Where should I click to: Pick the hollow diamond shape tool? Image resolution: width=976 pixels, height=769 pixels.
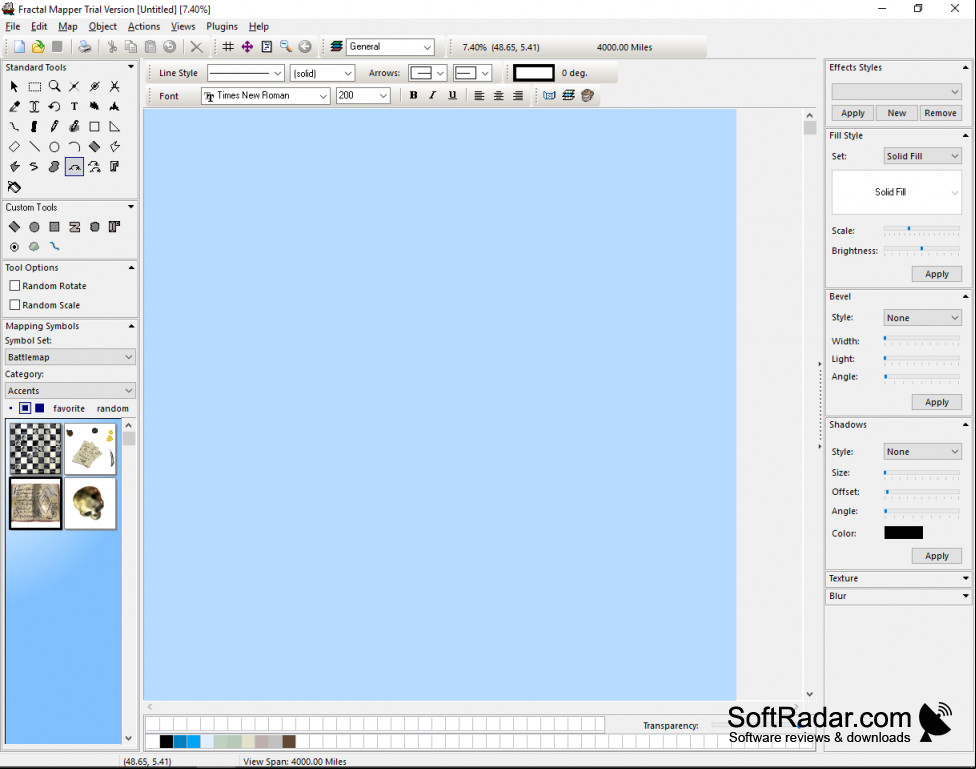(x=14, y=147)
